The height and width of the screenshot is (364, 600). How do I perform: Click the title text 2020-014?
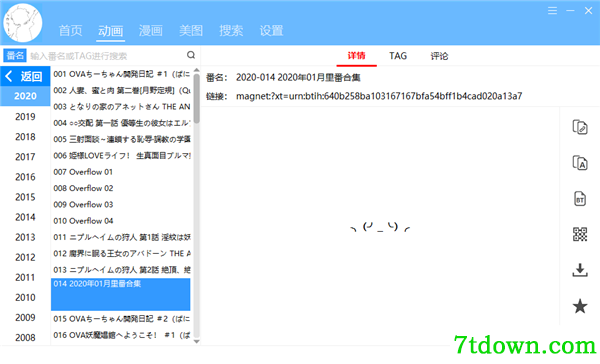(298, 78)
